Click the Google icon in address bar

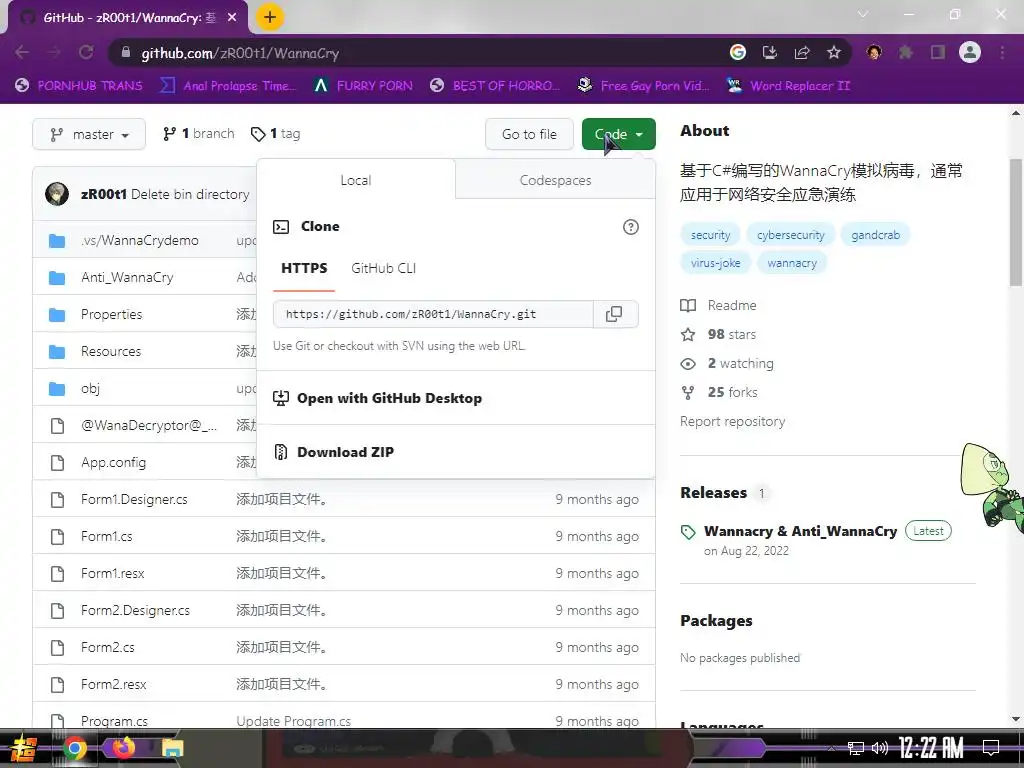click(738, 53)
